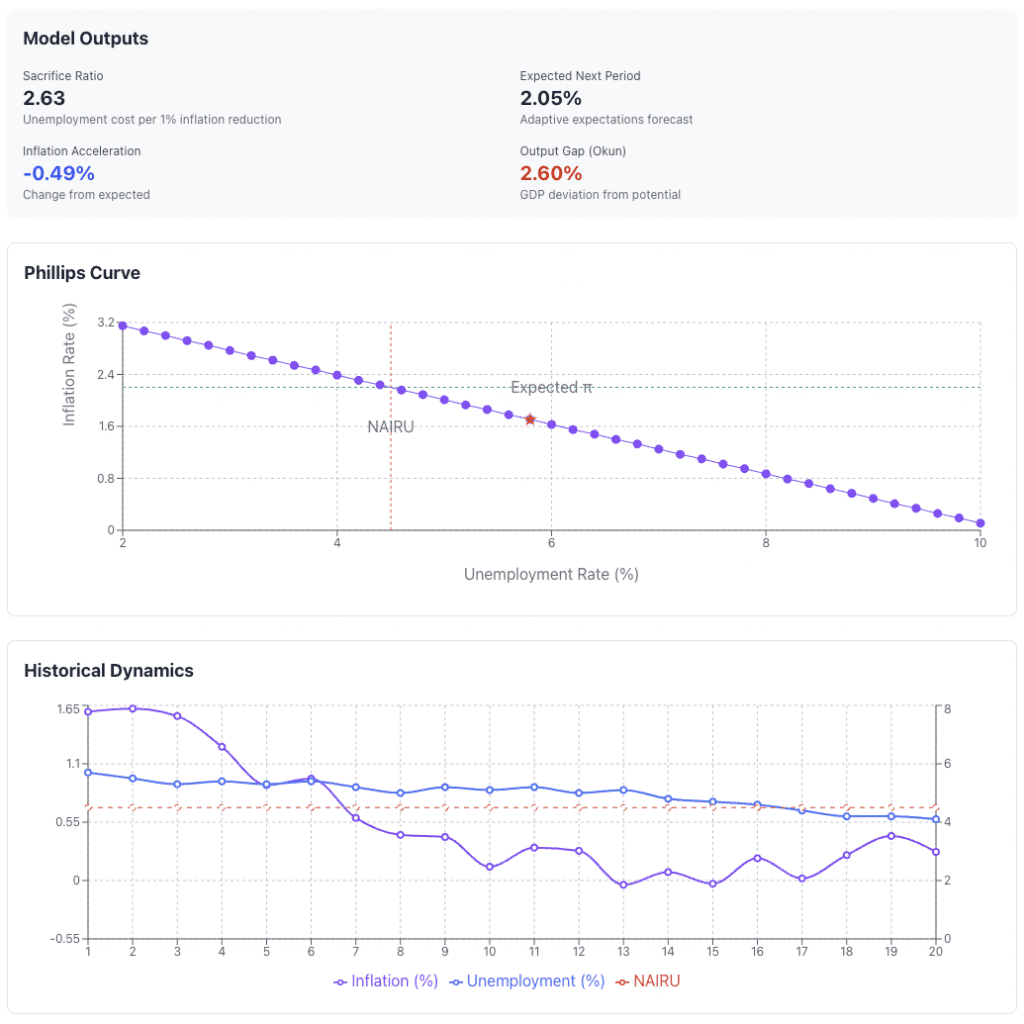Image resolution: width=1024 pixels, height=1024 pixels.
Task: Select Phillips Curve dot at 4% unemployment
Action: tap(337, 375)
